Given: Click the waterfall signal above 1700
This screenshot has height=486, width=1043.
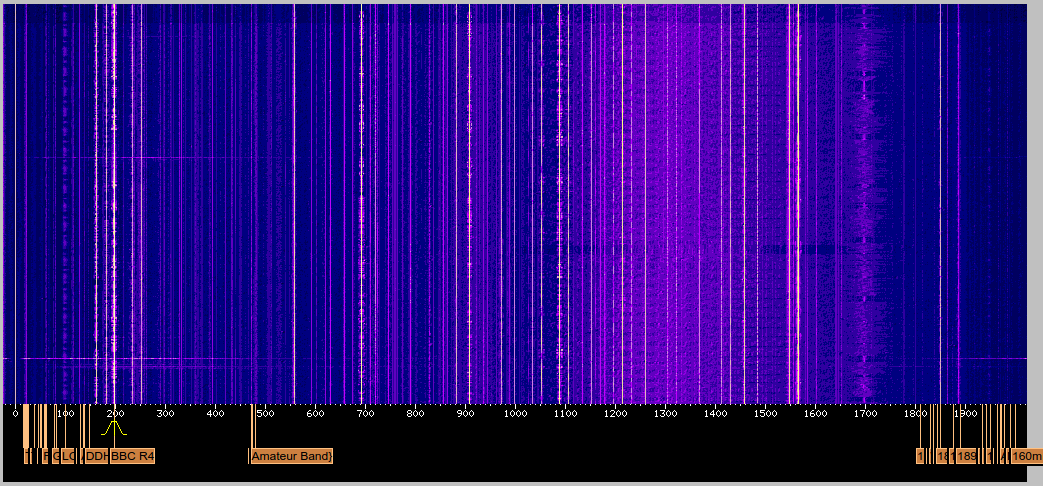Looking at the screenshot, I should [x=866, y=200].
